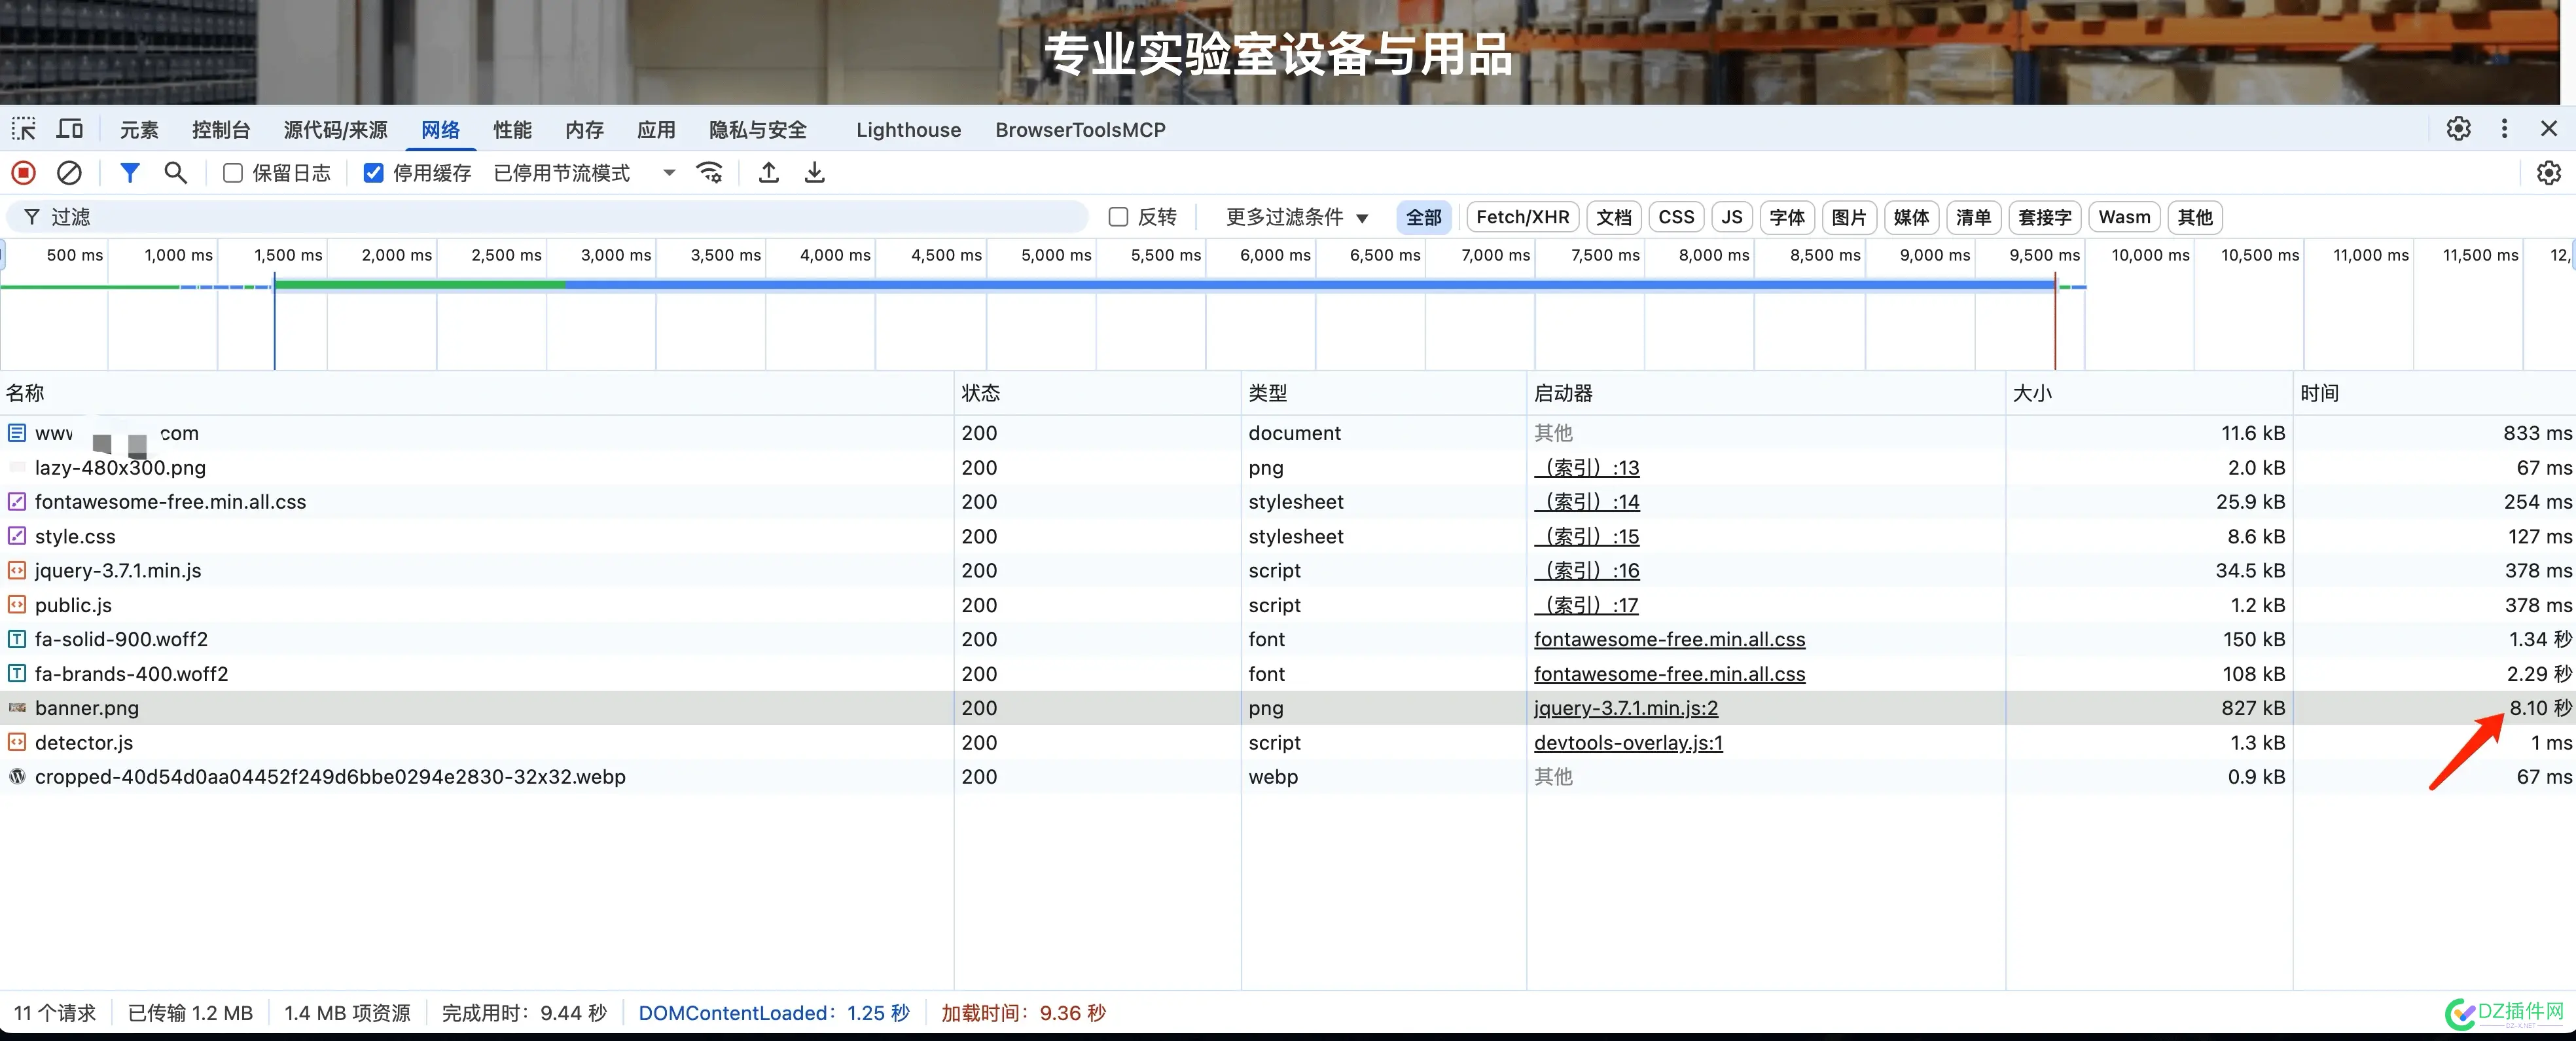Open the 隐私与安全 tab
Screen dimensions: 2576x1041
pyautogui.click(x=757, y=130)
